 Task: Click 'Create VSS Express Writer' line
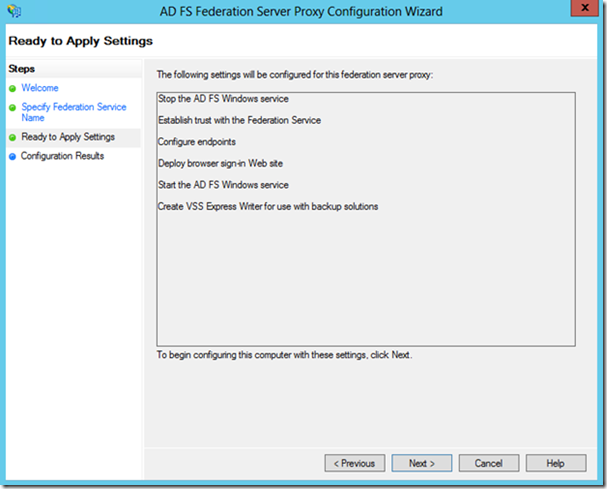[x=268, y=206]
